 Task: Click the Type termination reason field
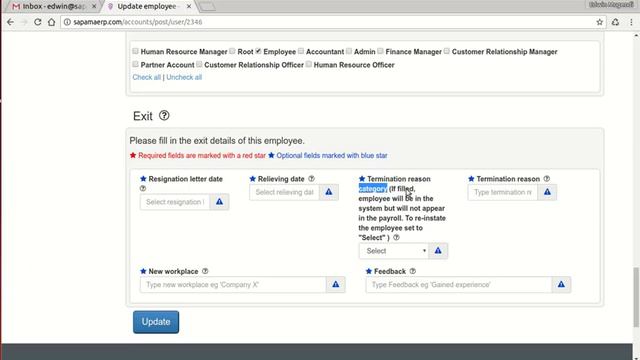[x=503, y=192]
